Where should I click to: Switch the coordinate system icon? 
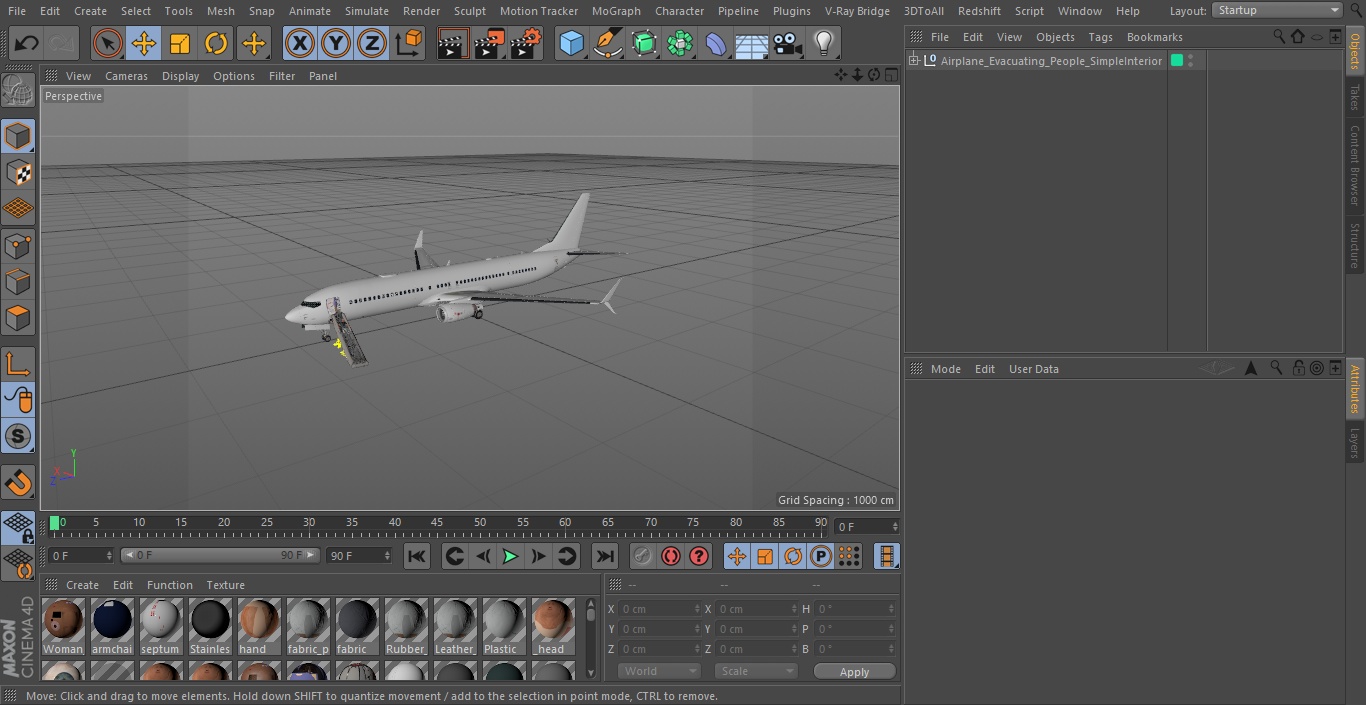pyautogui.click(x=409, y=43)
